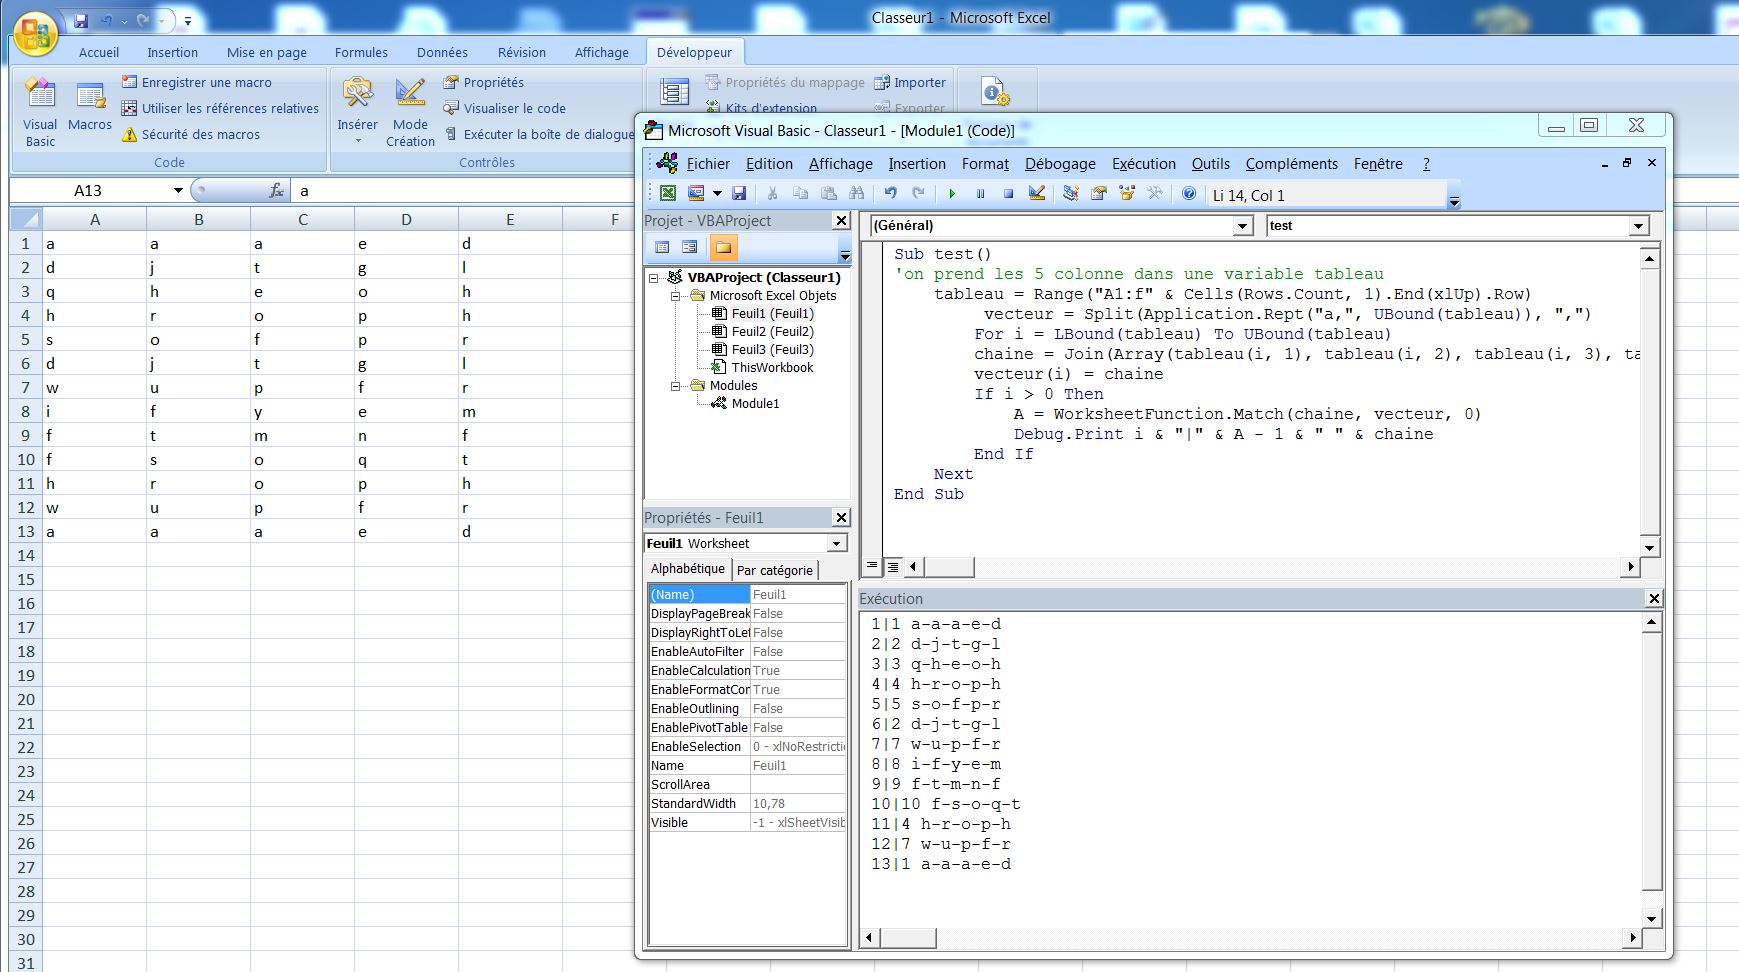This screenshot has width=1739, height=972.
Task: Open Feuil1 Worksheet properties dropdown
Action: coord(836,543)
